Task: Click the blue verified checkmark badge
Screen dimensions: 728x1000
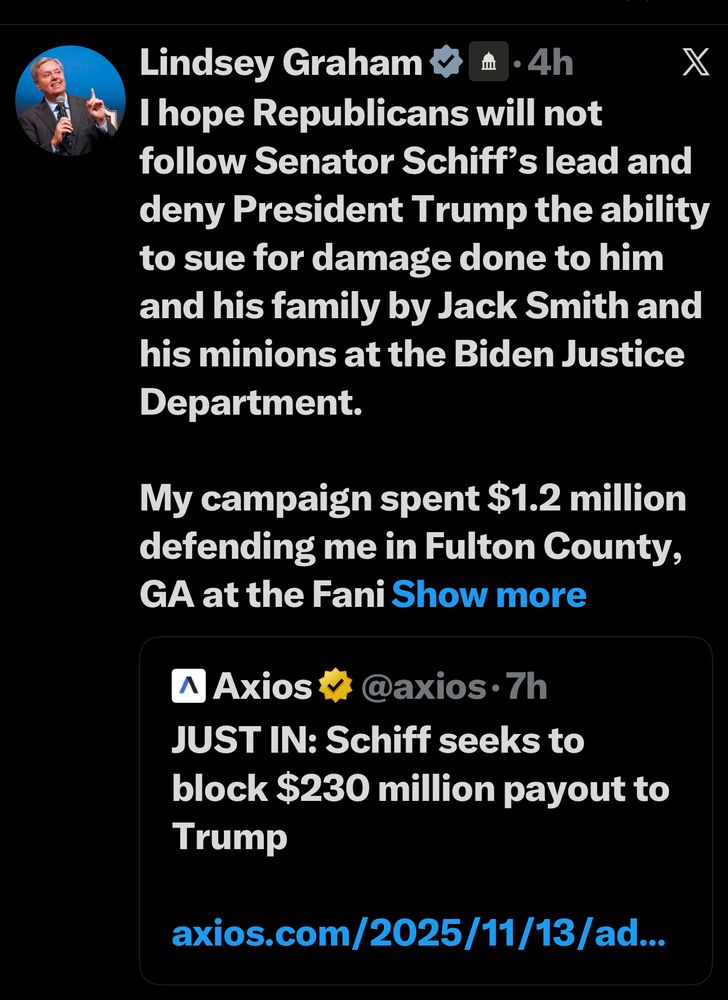Action: (x=445, y=64)
